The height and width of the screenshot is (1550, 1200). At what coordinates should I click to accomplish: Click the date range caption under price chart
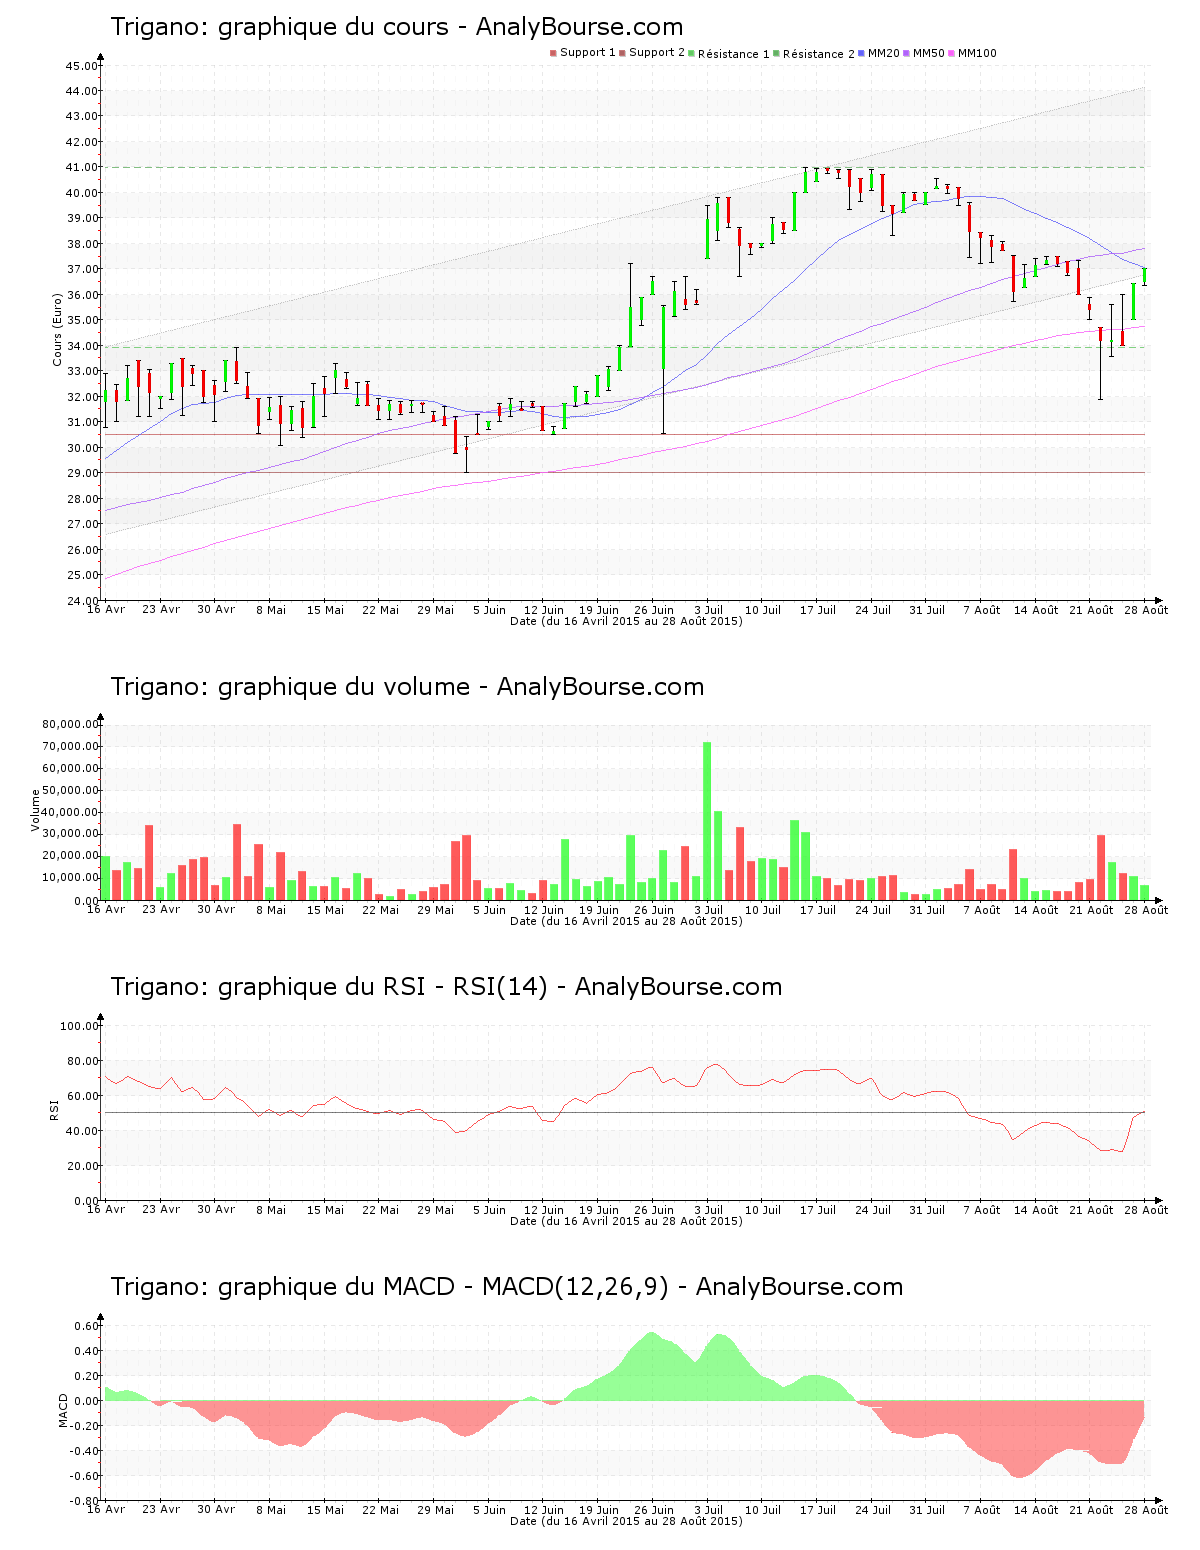point(626,621)
